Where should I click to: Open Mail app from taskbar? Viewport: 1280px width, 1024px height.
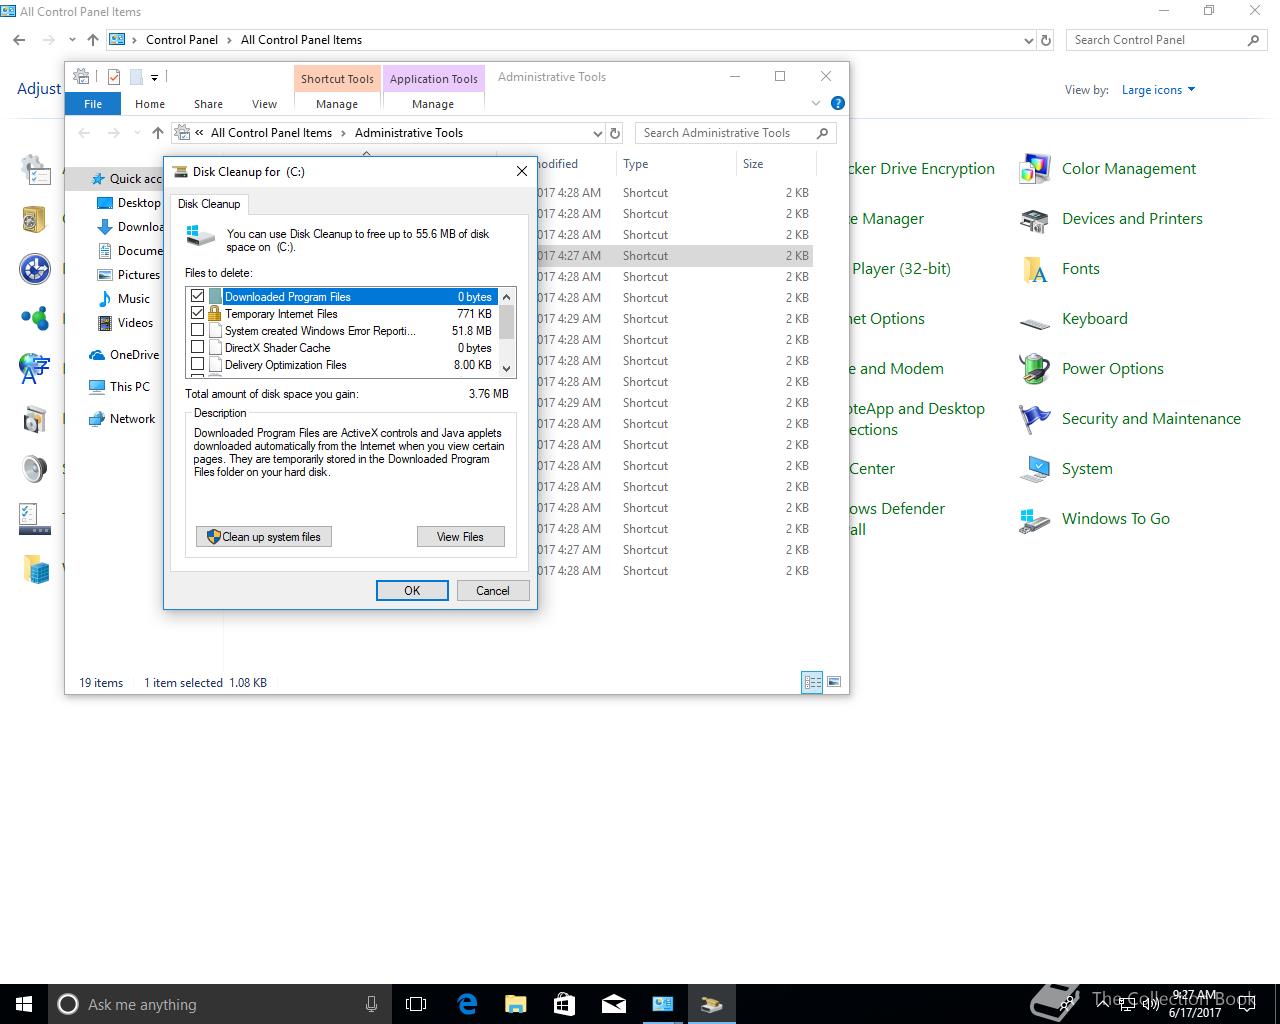click(613, 1004)
